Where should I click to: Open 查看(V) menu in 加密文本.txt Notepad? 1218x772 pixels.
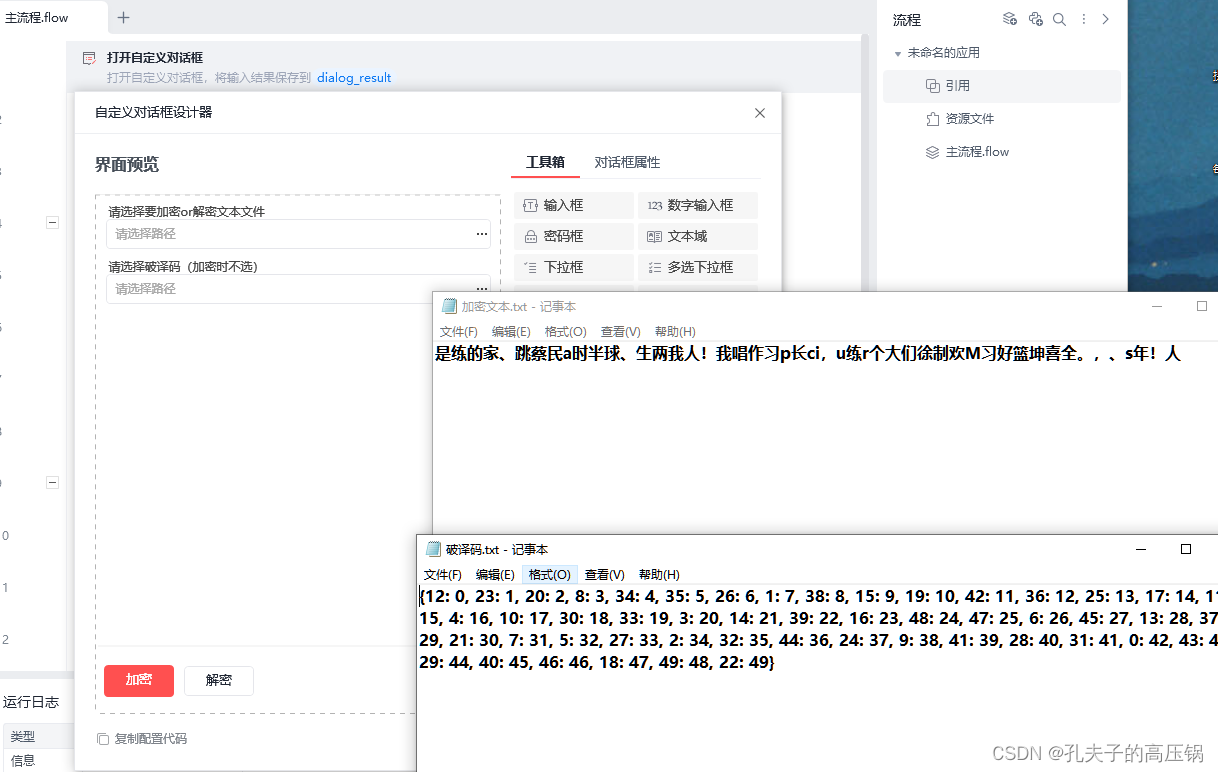[x=620, y=331]
